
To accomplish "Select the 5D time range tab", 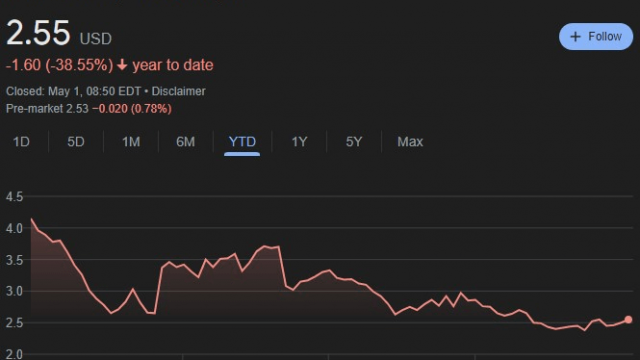I will (x=76, y=142).
